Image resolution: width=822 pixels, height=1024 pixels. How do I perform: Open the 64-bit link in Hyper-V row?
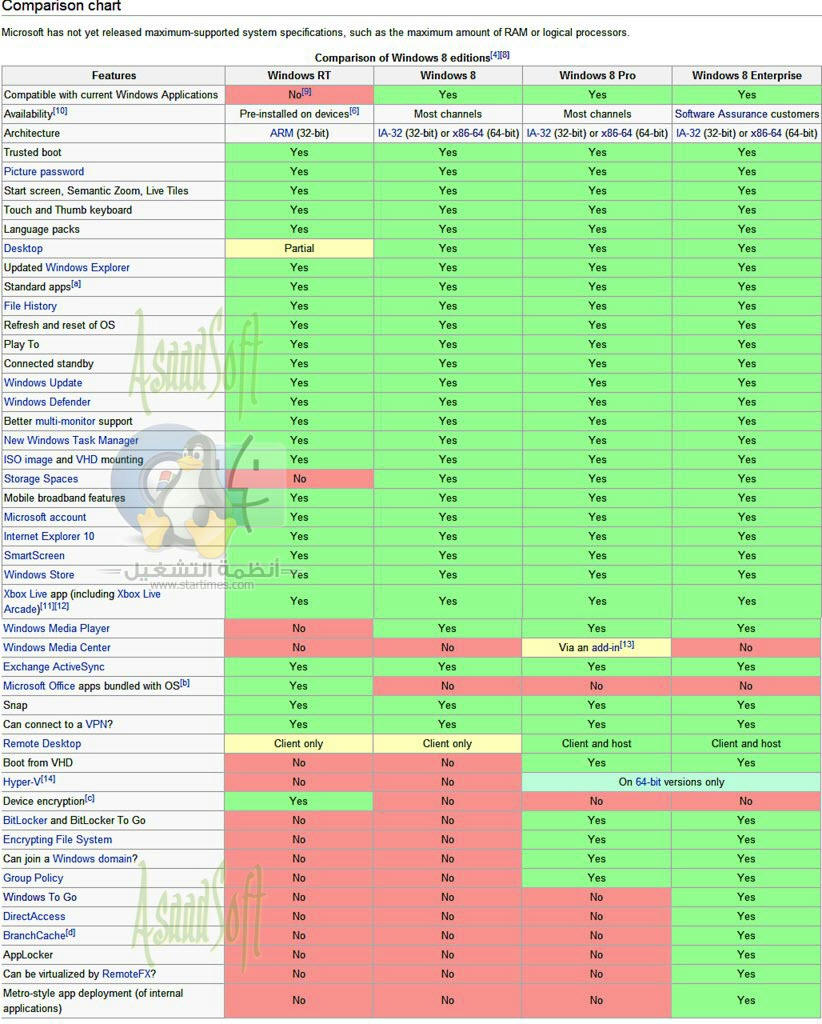(648, 782)
